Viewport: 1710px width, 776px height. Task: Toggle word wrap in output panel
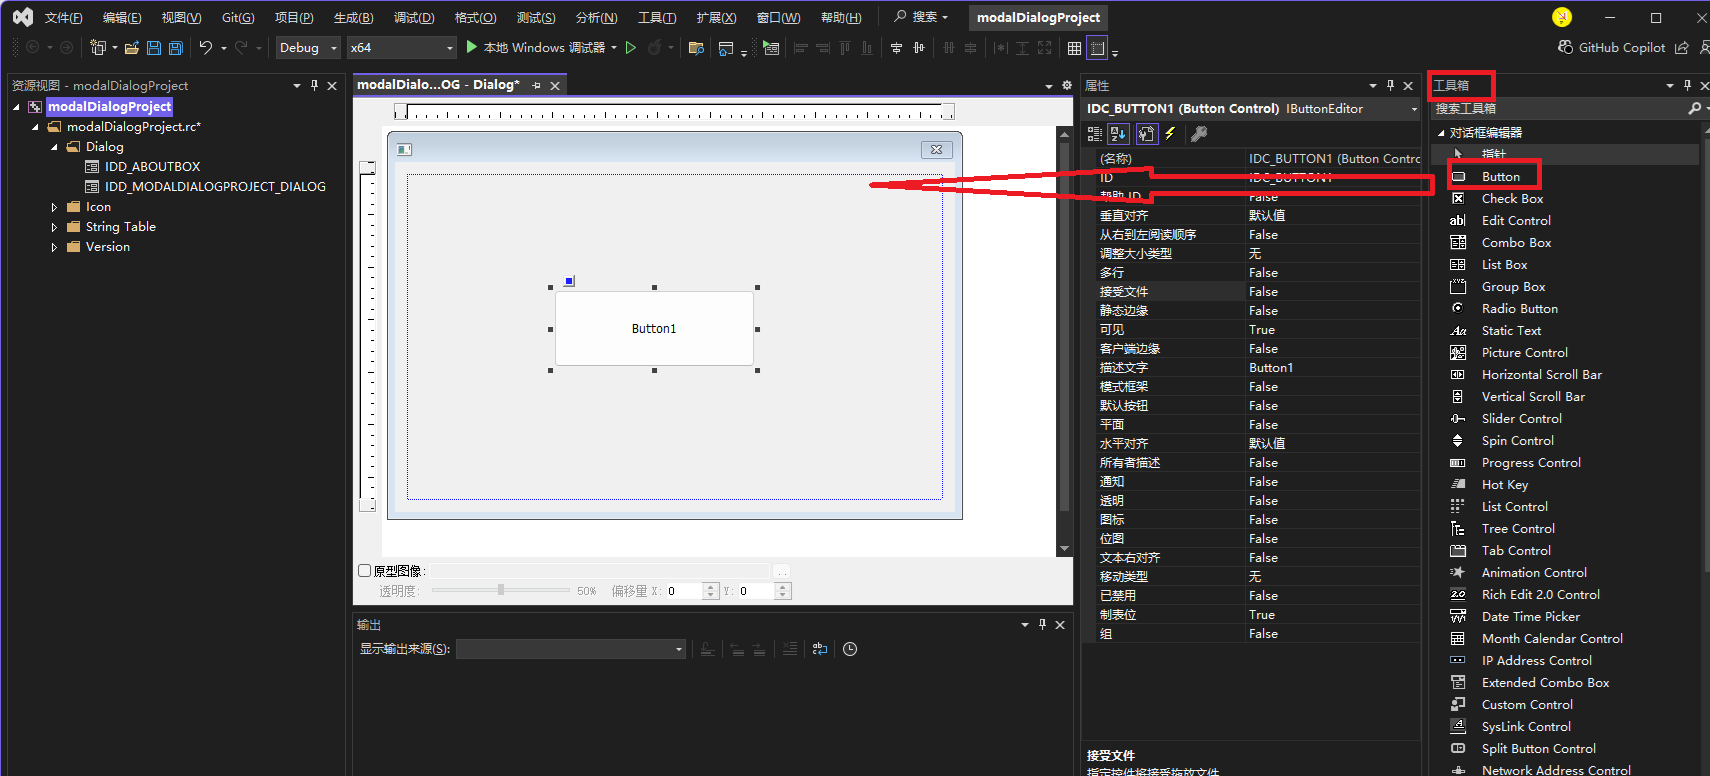point(820,649)
